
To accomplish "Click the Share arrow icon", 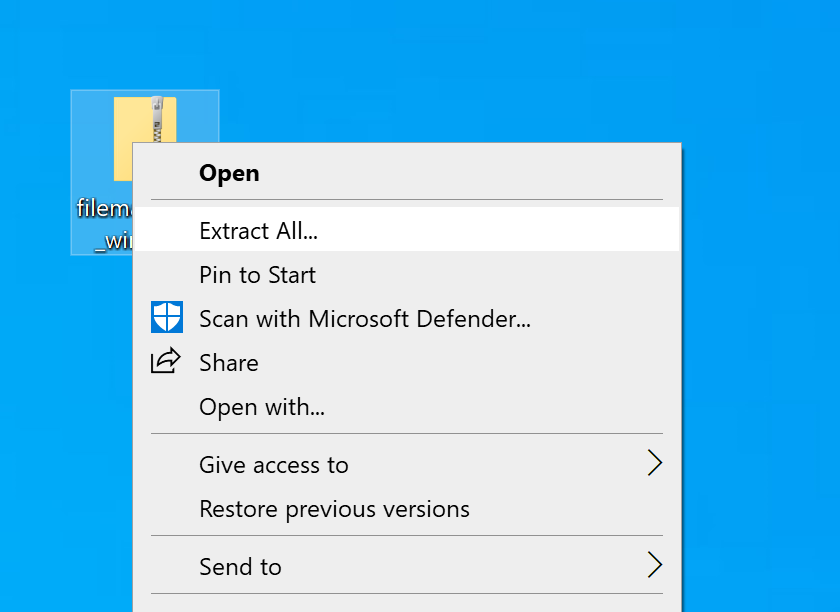I will [166, 361].
